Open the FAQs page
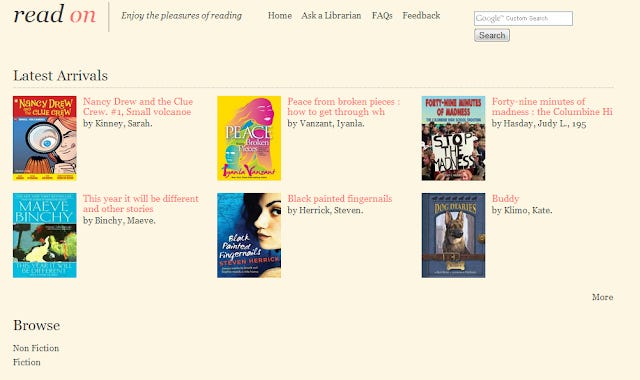The width and height of the screenshot is (640, 380). (x=382, y=16)
